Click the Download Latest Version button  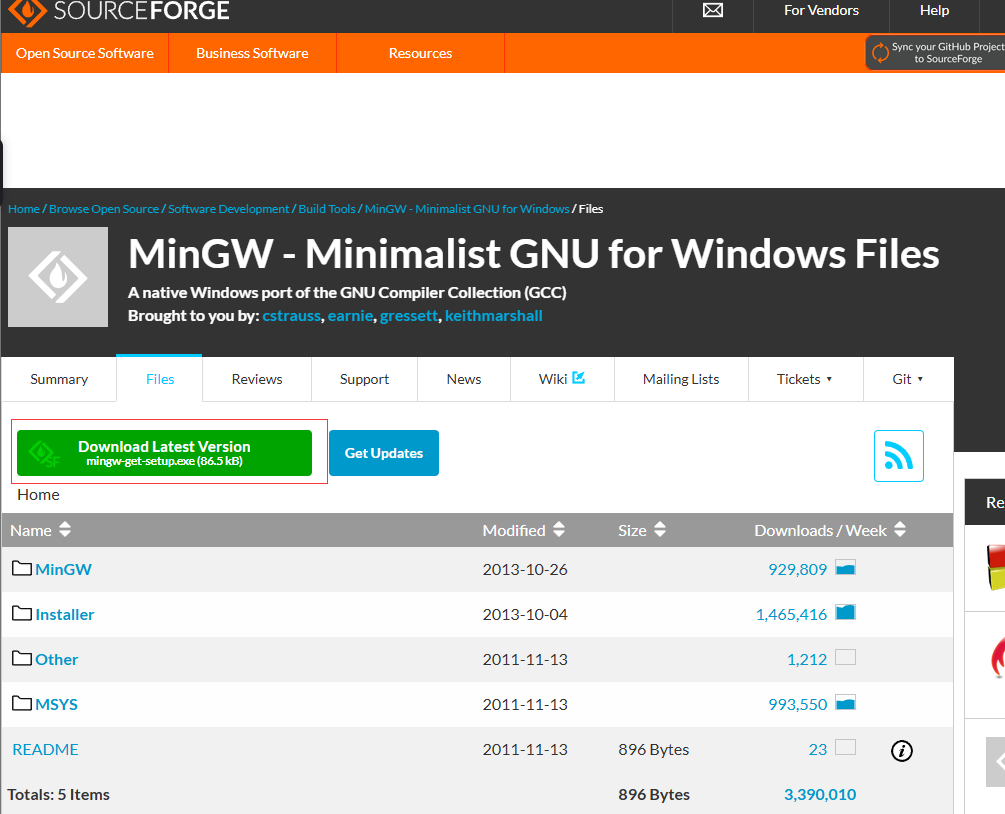coord(164,453)
